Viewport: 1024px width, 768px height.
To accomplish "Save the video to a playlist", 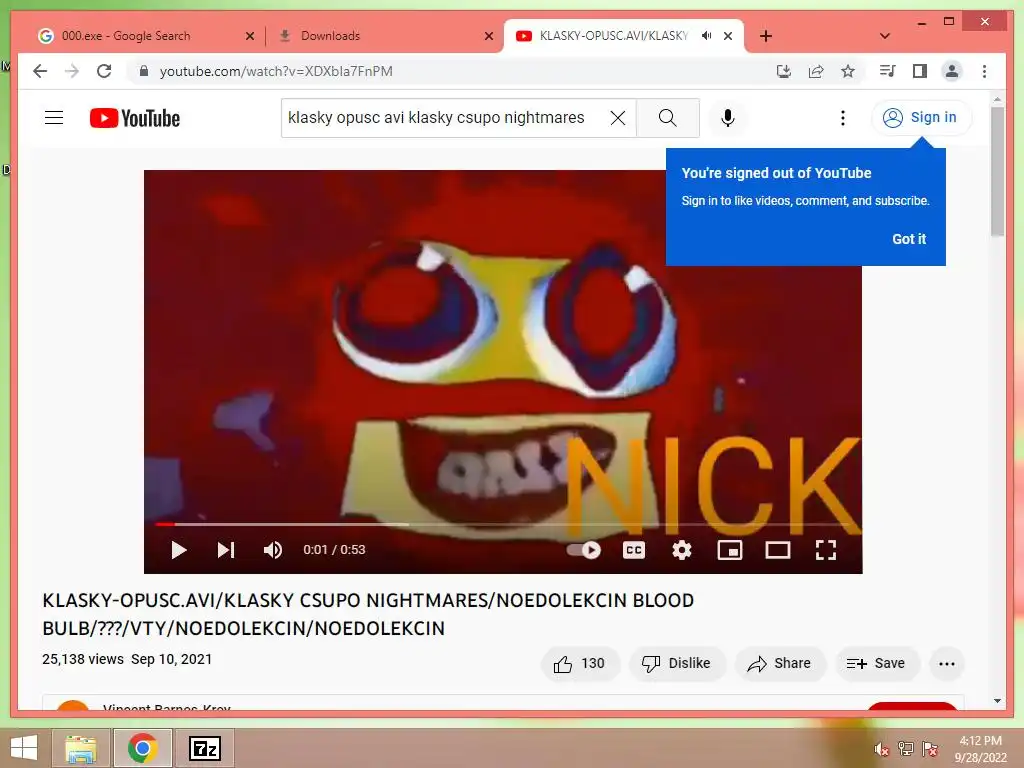I will (876, 664).
